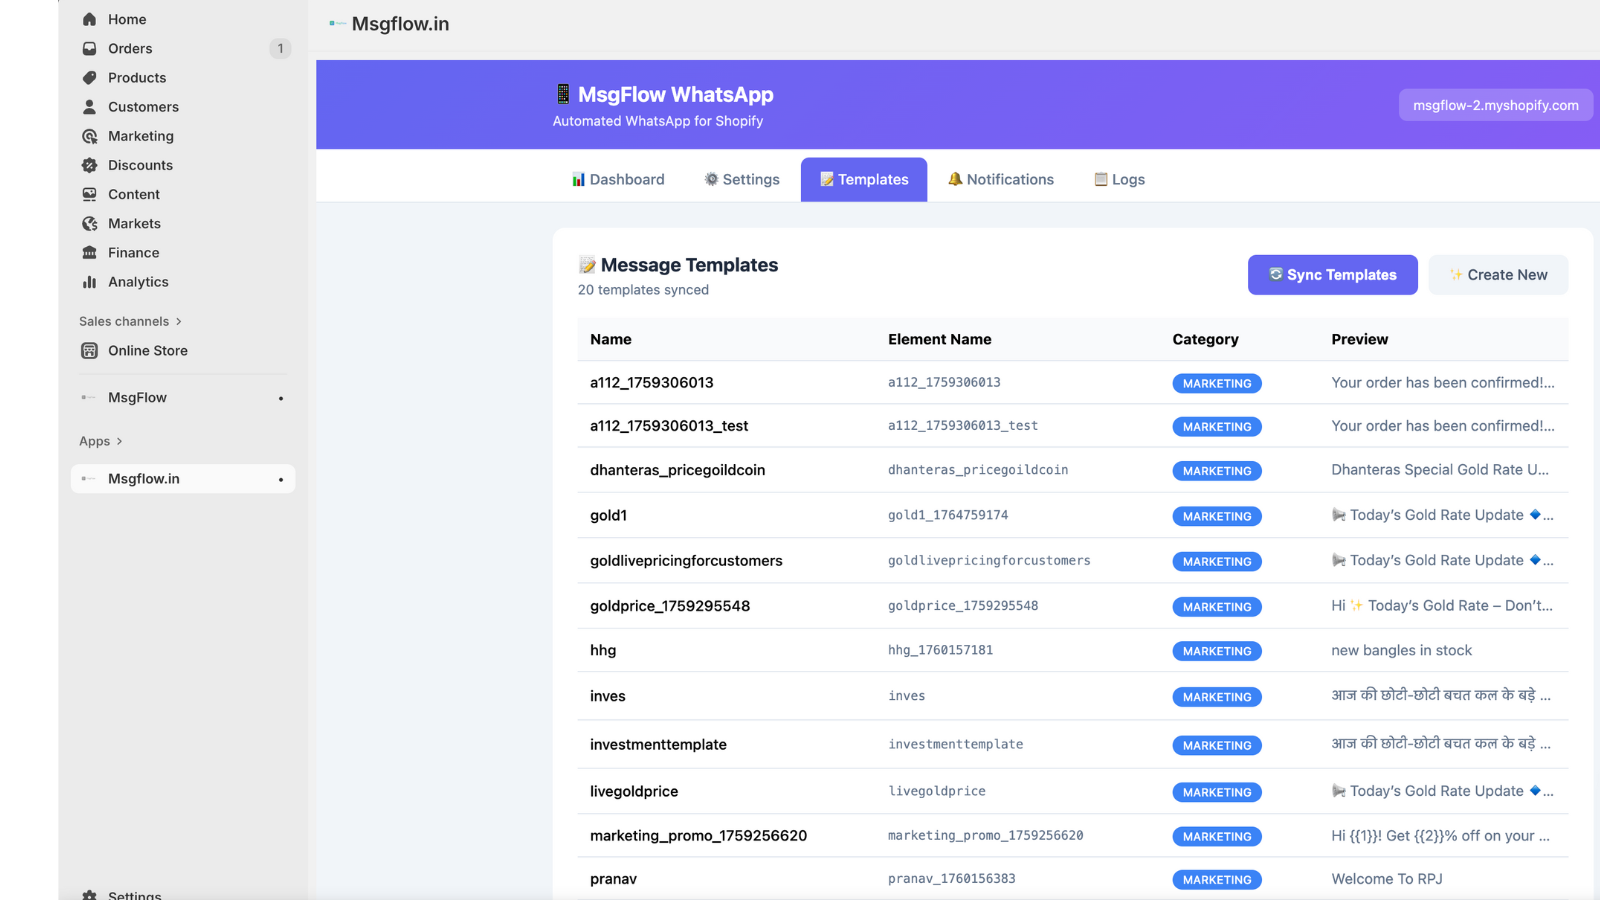The image size is (1600, 900).
Task: Click the Home icon in sidebar
Action: [x=89, y=19]
